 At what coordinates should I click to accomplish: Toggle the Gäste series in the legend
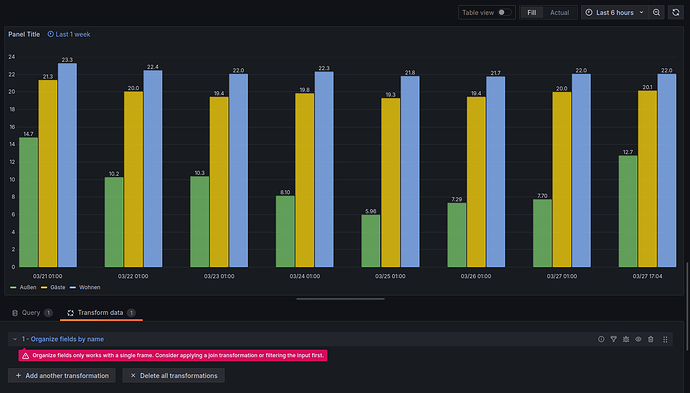[x=58, y=287]
